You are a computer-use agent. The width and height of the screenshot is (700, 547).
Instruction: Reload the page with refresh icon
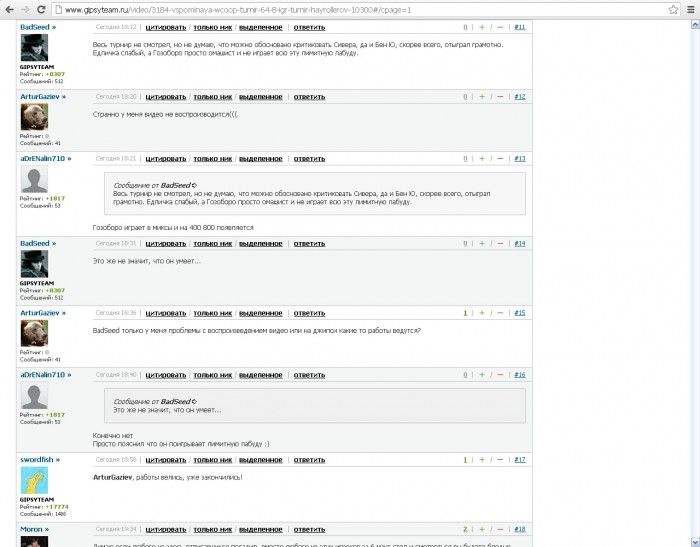[41, 9]
